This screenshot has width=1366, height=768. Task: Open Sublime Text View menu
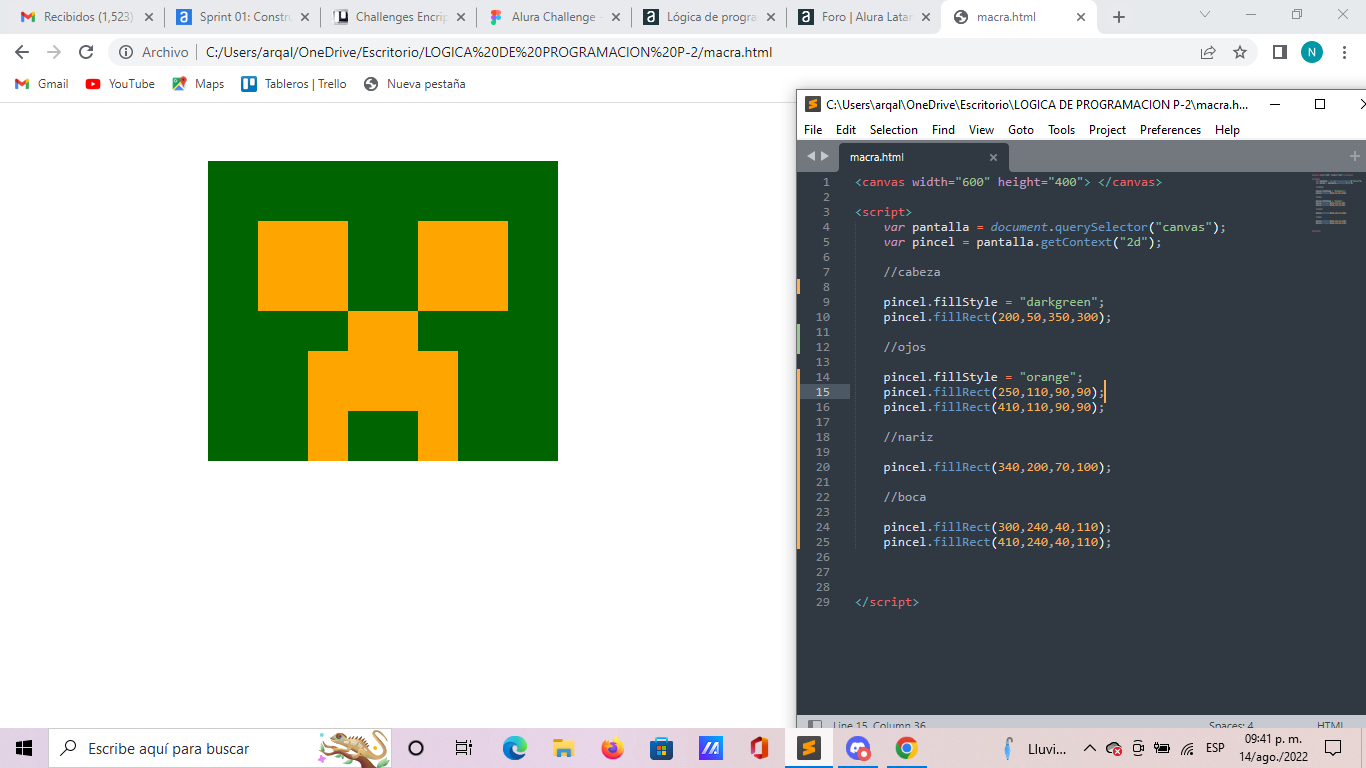click(982, 130)
